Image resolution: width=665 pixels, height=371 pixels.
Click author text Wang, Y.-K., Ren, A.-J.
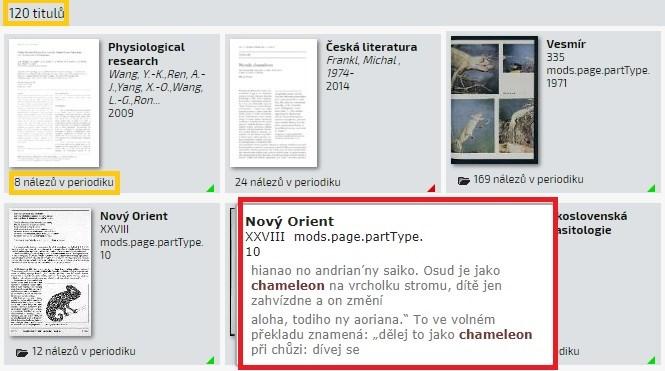156,87
